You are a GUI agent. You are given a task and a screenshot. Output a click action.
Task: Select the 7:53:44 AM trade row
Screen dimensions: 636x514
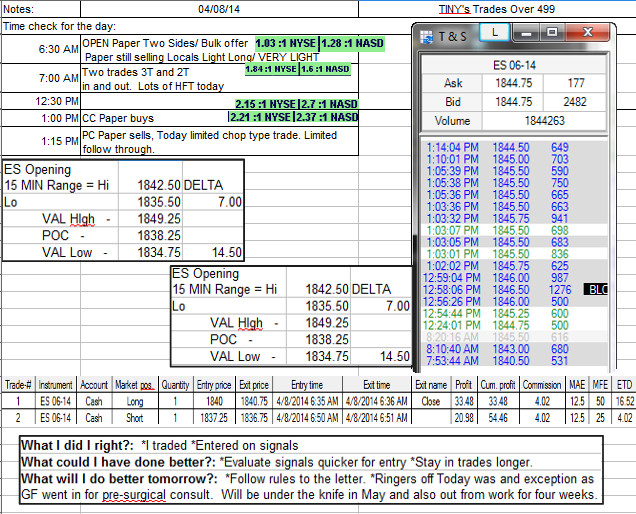(514, 361)
